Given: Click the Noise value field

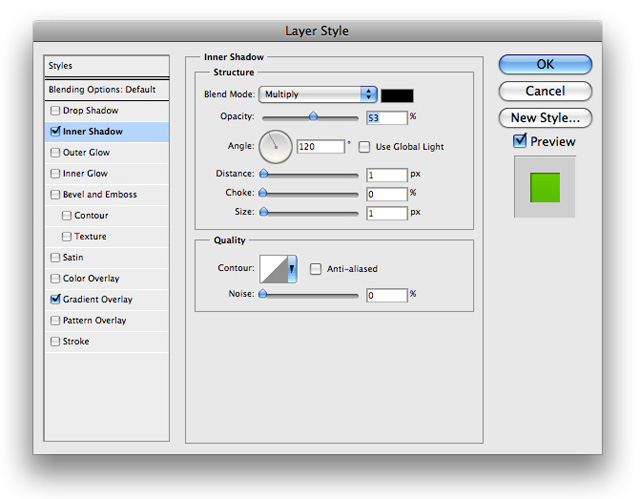Looking at the screenshot, I should point(387,295).
